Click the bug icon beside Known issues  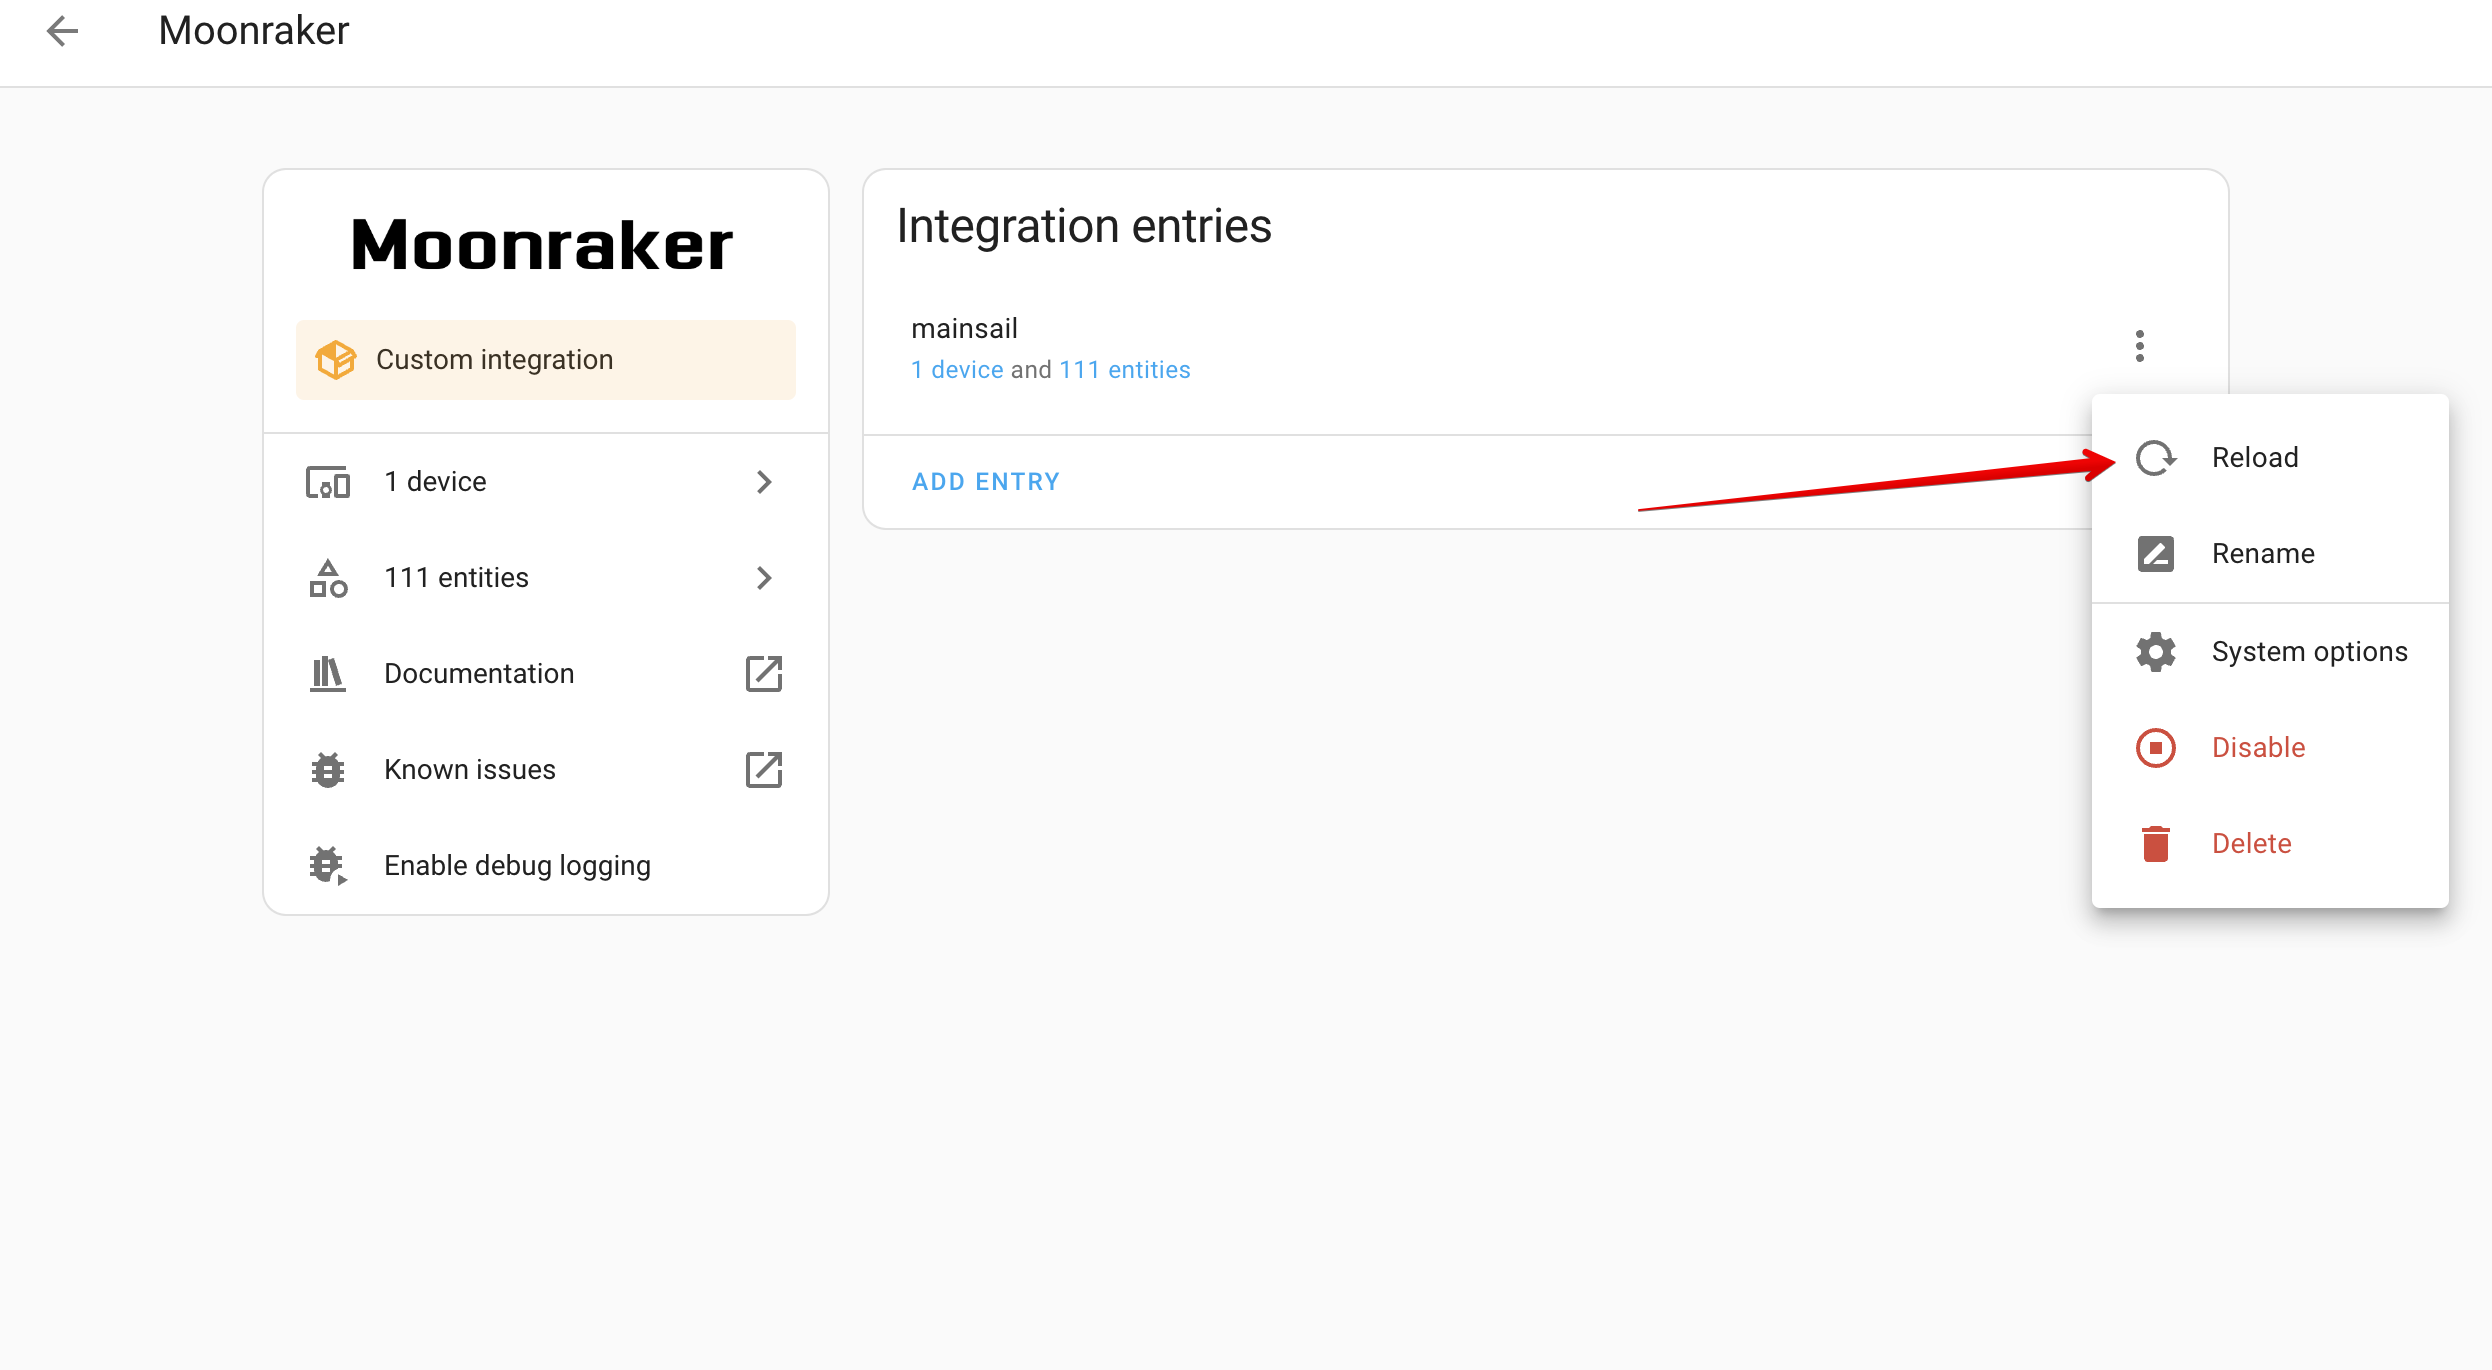coord(328,770)
